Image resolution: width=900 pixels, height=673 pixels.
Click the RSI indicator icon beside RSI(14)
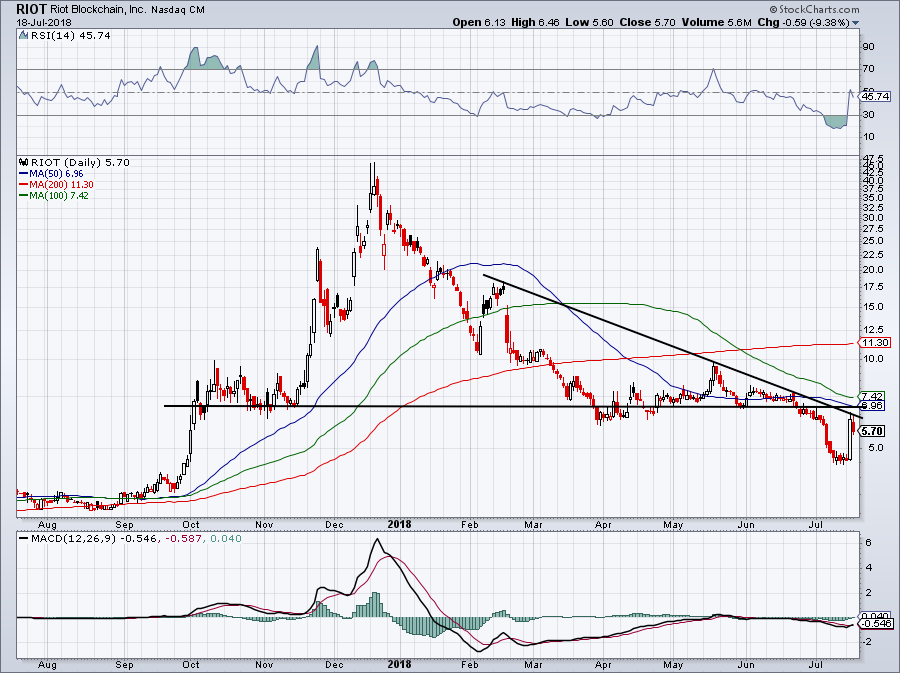(23, 36)
